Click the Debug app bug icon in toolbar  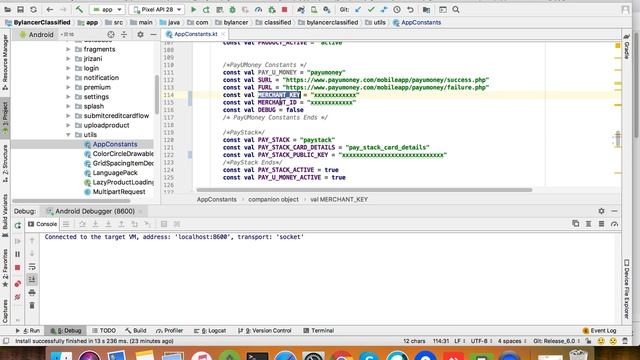pyautogui.click(x=232, y=9)
